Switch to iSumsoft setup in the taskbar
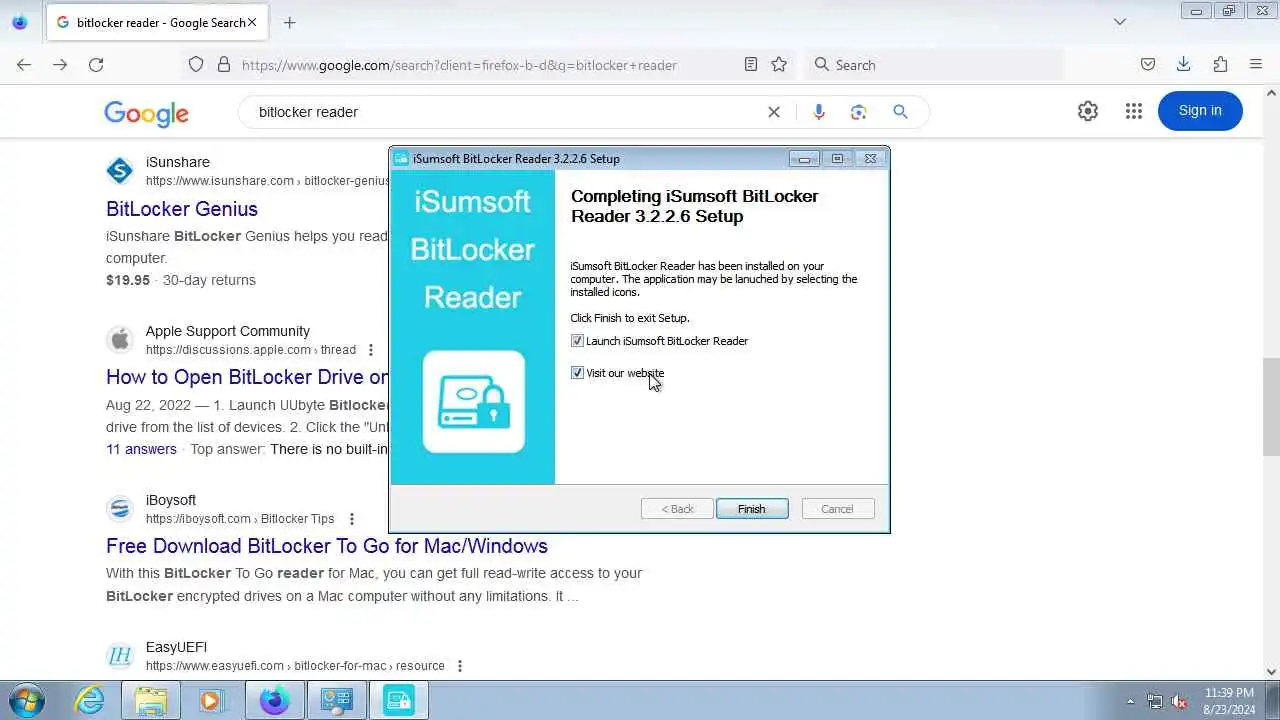 398,700
